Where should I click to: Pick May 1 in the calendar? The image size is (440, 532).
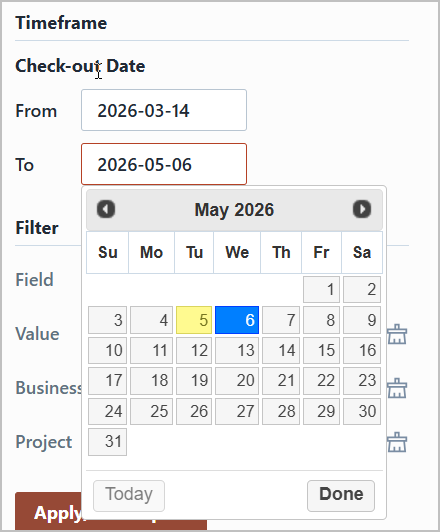[321, 289]
